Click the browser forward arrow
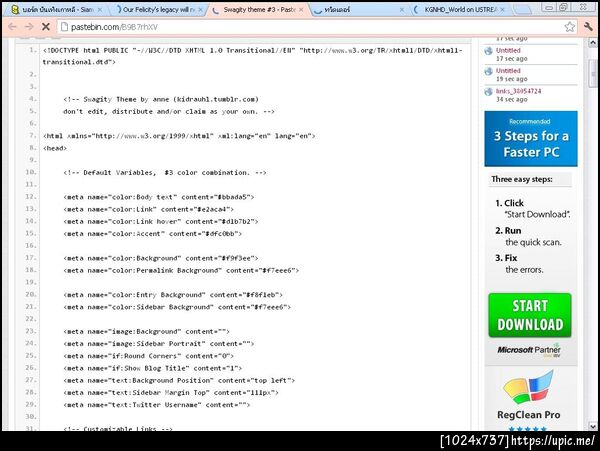This screenshot has width=600, height=451. click(x=29, y=27)
